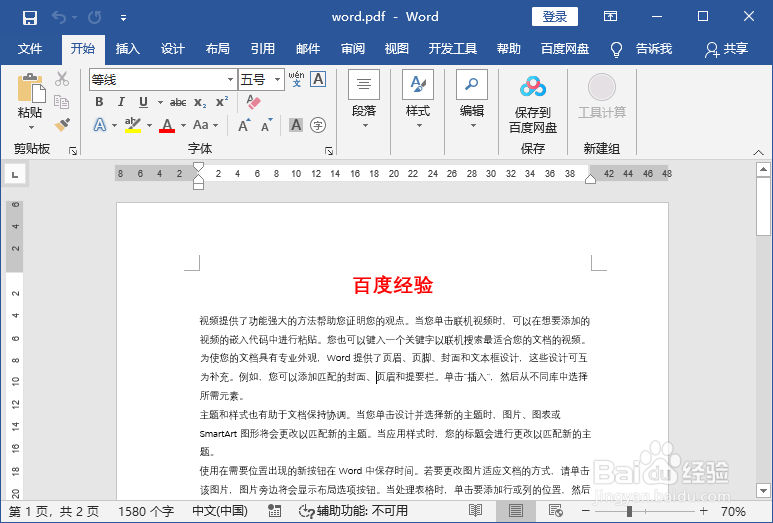Image resolution: width=773 pixels, height=523 pixels.
Task: Click the character border A icon
Action: click(318, 79)
